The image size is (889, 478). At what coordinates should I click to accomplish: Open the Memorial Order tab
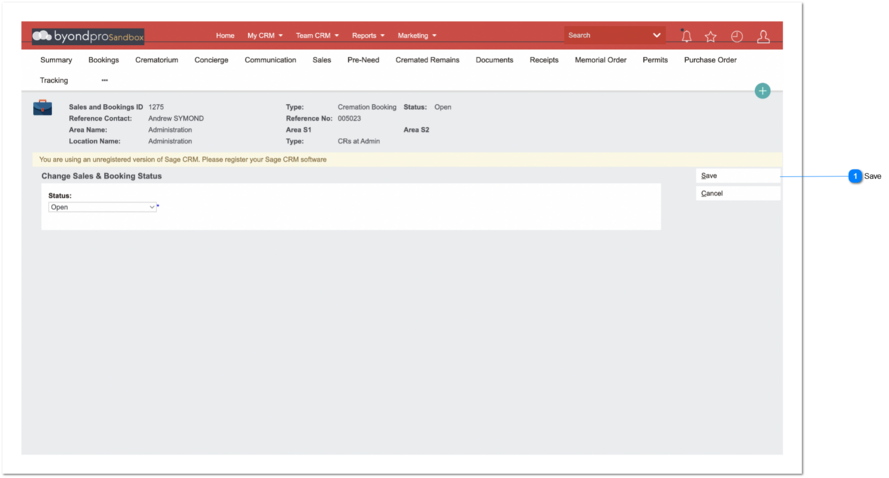[x=600, y=60]
